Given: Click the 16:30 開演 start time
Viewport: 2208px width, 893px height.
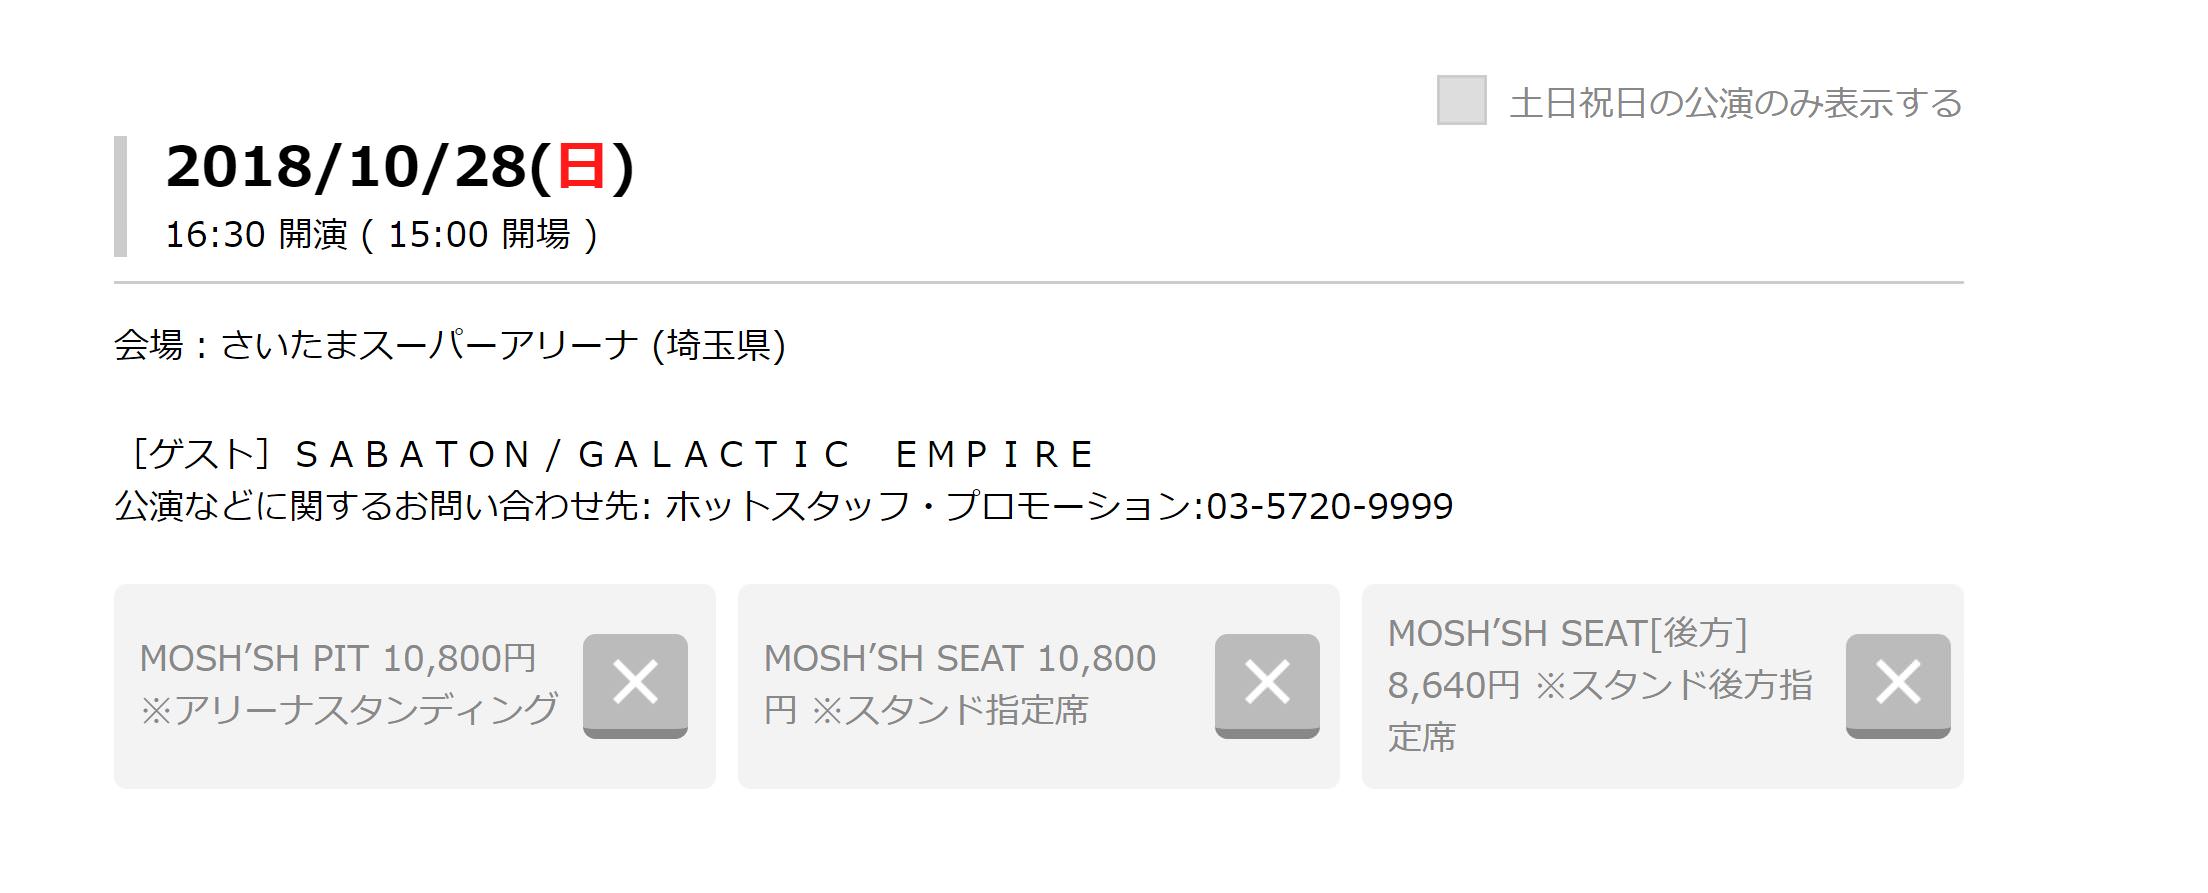Looking at the screenshot, I should click(256, 235).
